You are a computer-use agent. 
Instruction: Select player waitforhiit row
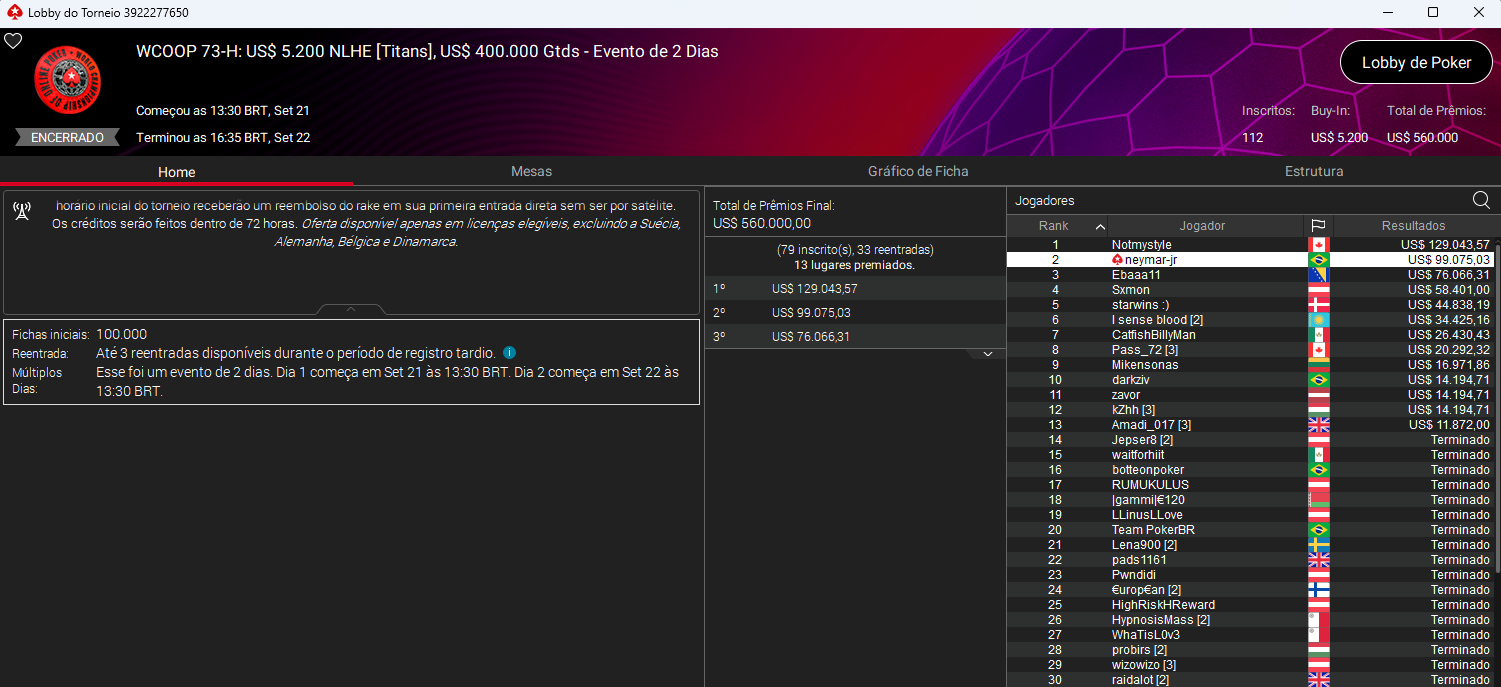click(x=1250, y=455)
